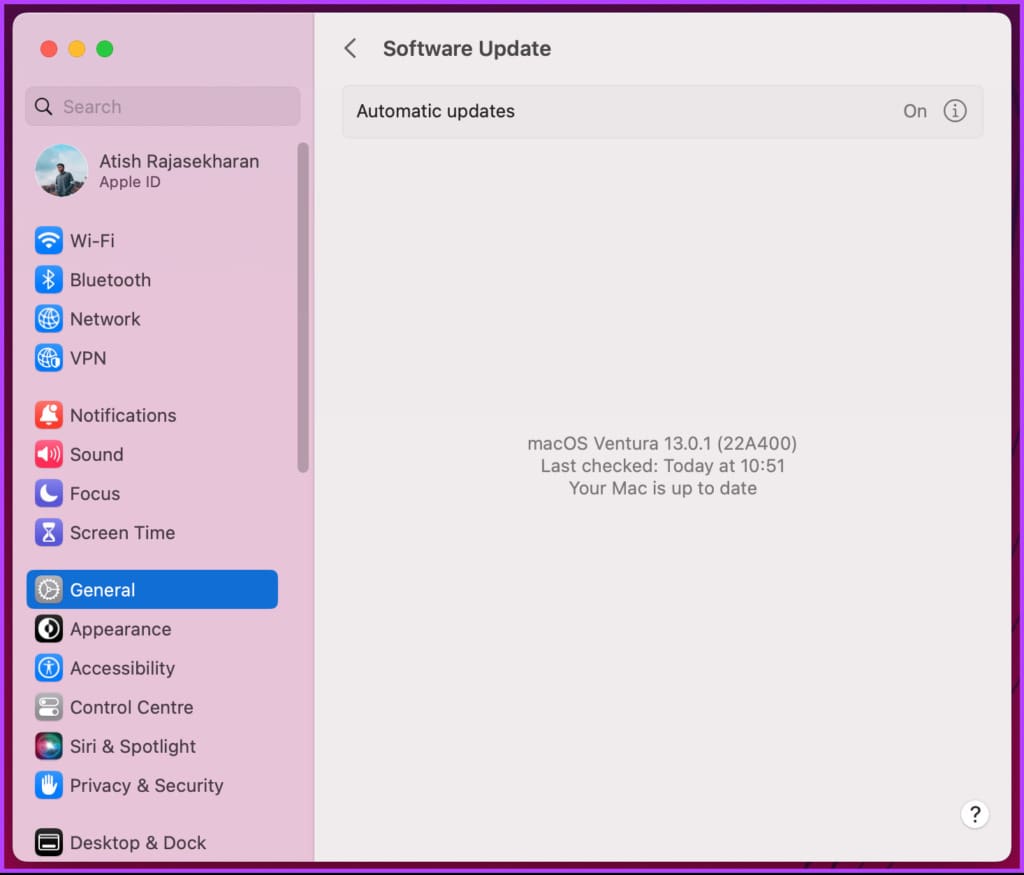Select the Bluetooth label in sidebar
Viewport: 1024px width, 875px height.
tap(110, 280)
